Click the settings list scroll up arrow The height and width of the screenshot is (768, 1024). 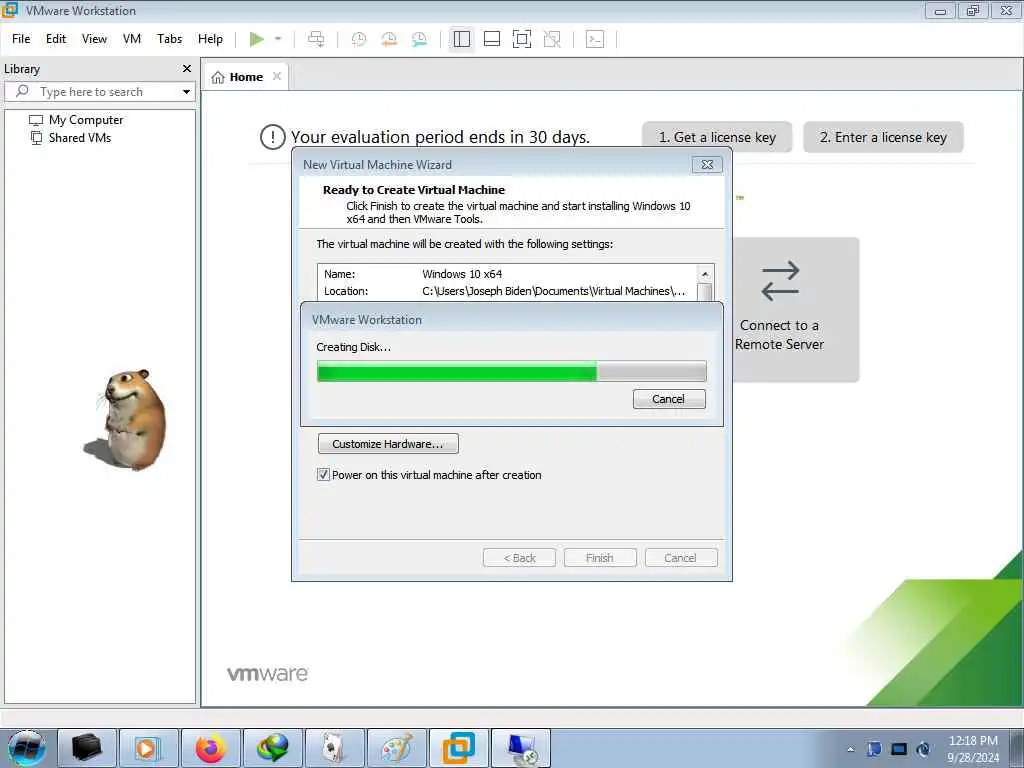pyautogui.click(x=705, y=274)
